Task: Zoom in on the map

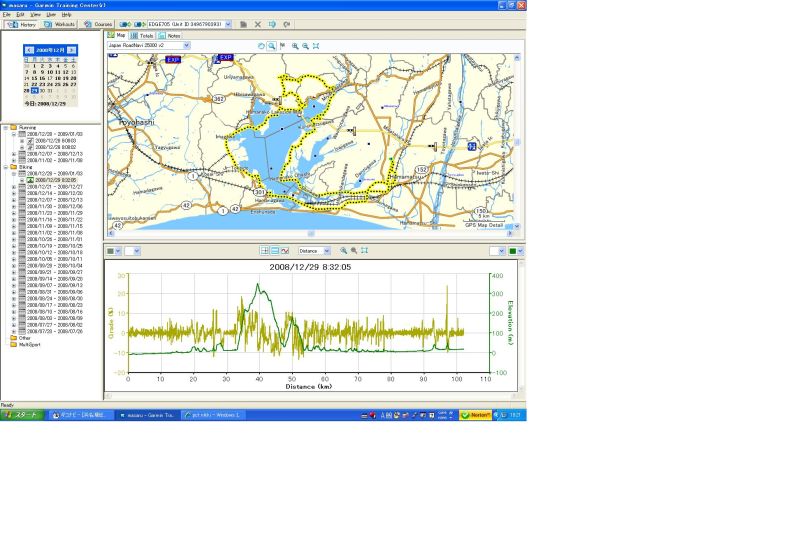Action: [295, 46]
